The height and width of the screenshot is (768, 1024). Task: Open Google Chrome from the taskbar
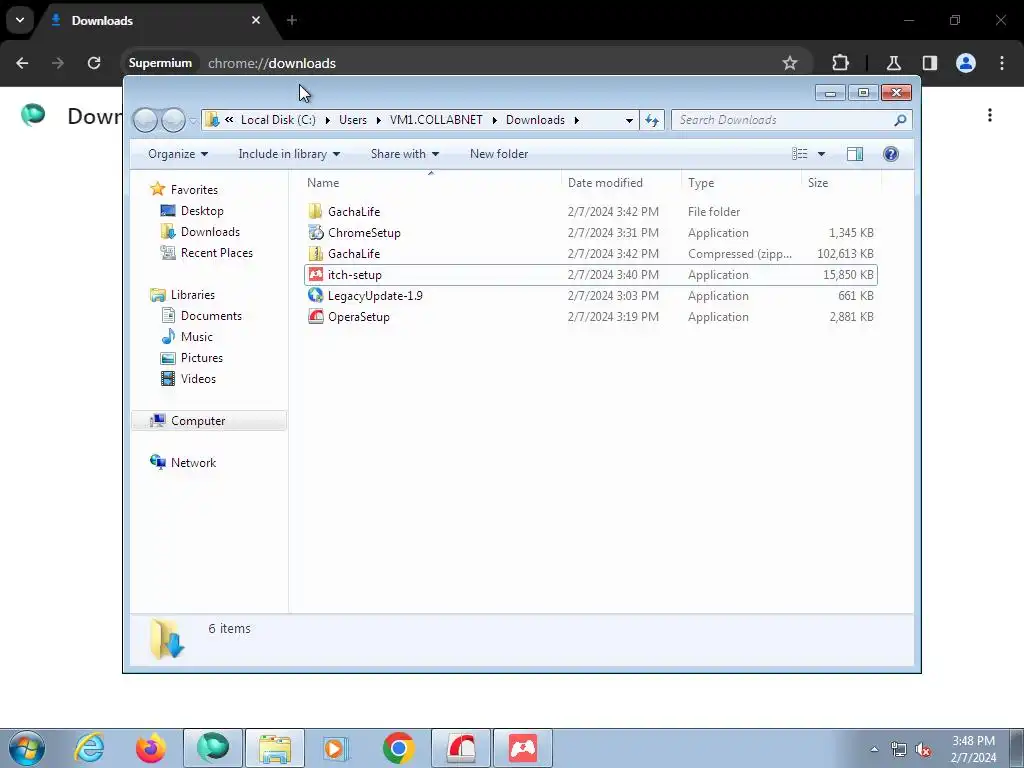pos(398,748)
